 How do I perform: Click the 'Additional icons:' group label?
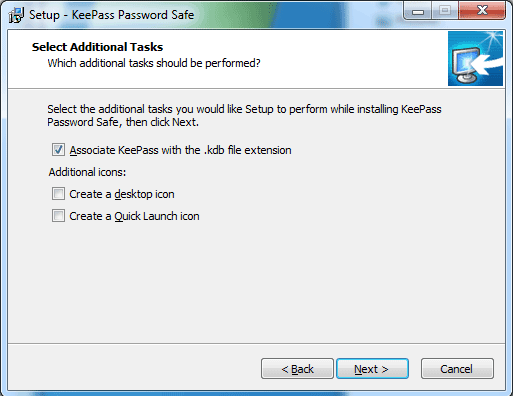87,172
